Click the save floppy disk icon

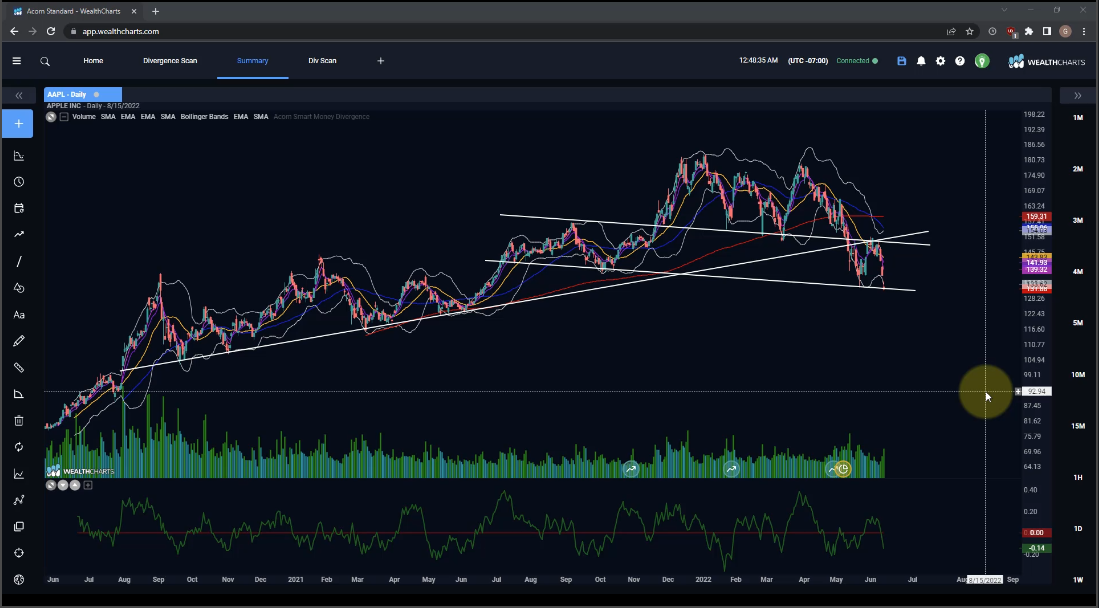click(901, 61)
